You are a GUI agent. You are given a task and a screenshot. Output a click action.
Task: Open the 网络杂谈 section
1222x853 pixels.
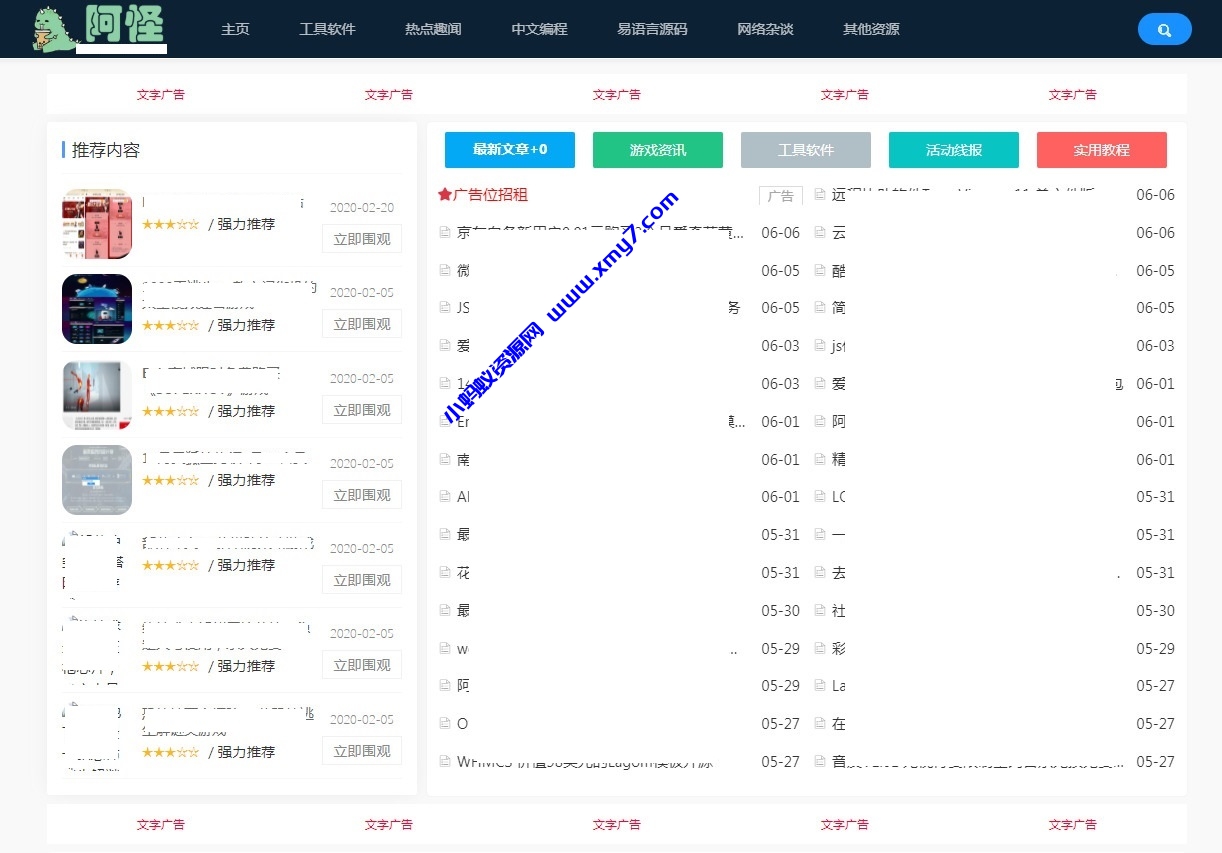[765, 29]
